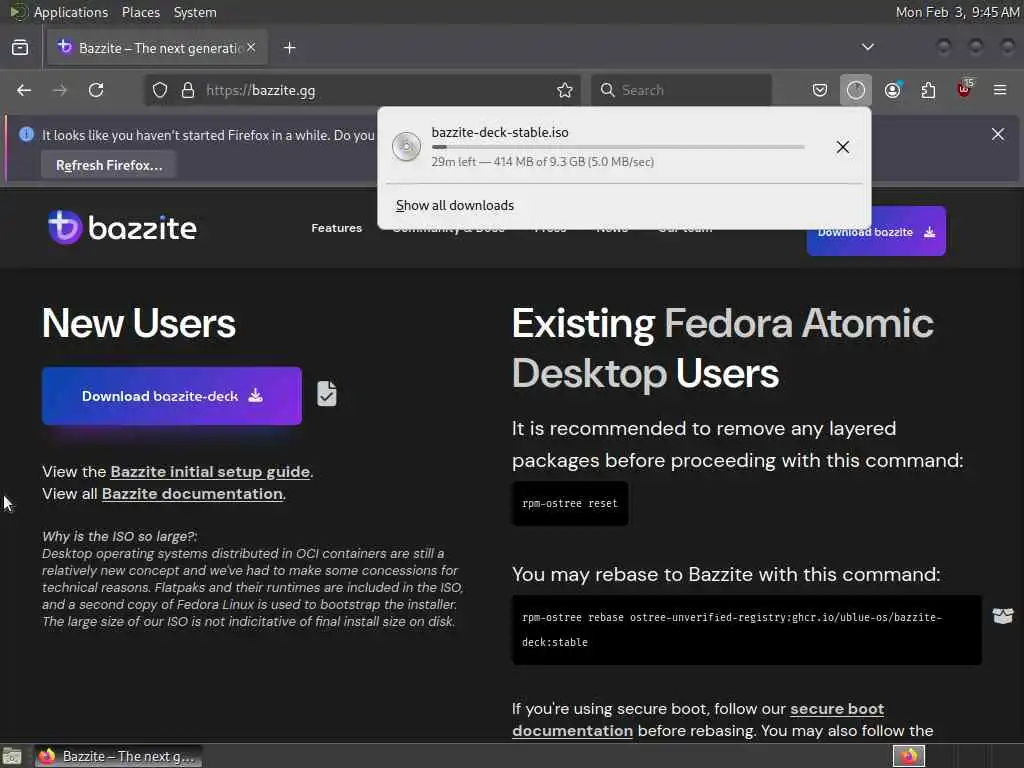
Task: Cancel the bazzite-deck-stable.iso download
Action: click(842, 147)
